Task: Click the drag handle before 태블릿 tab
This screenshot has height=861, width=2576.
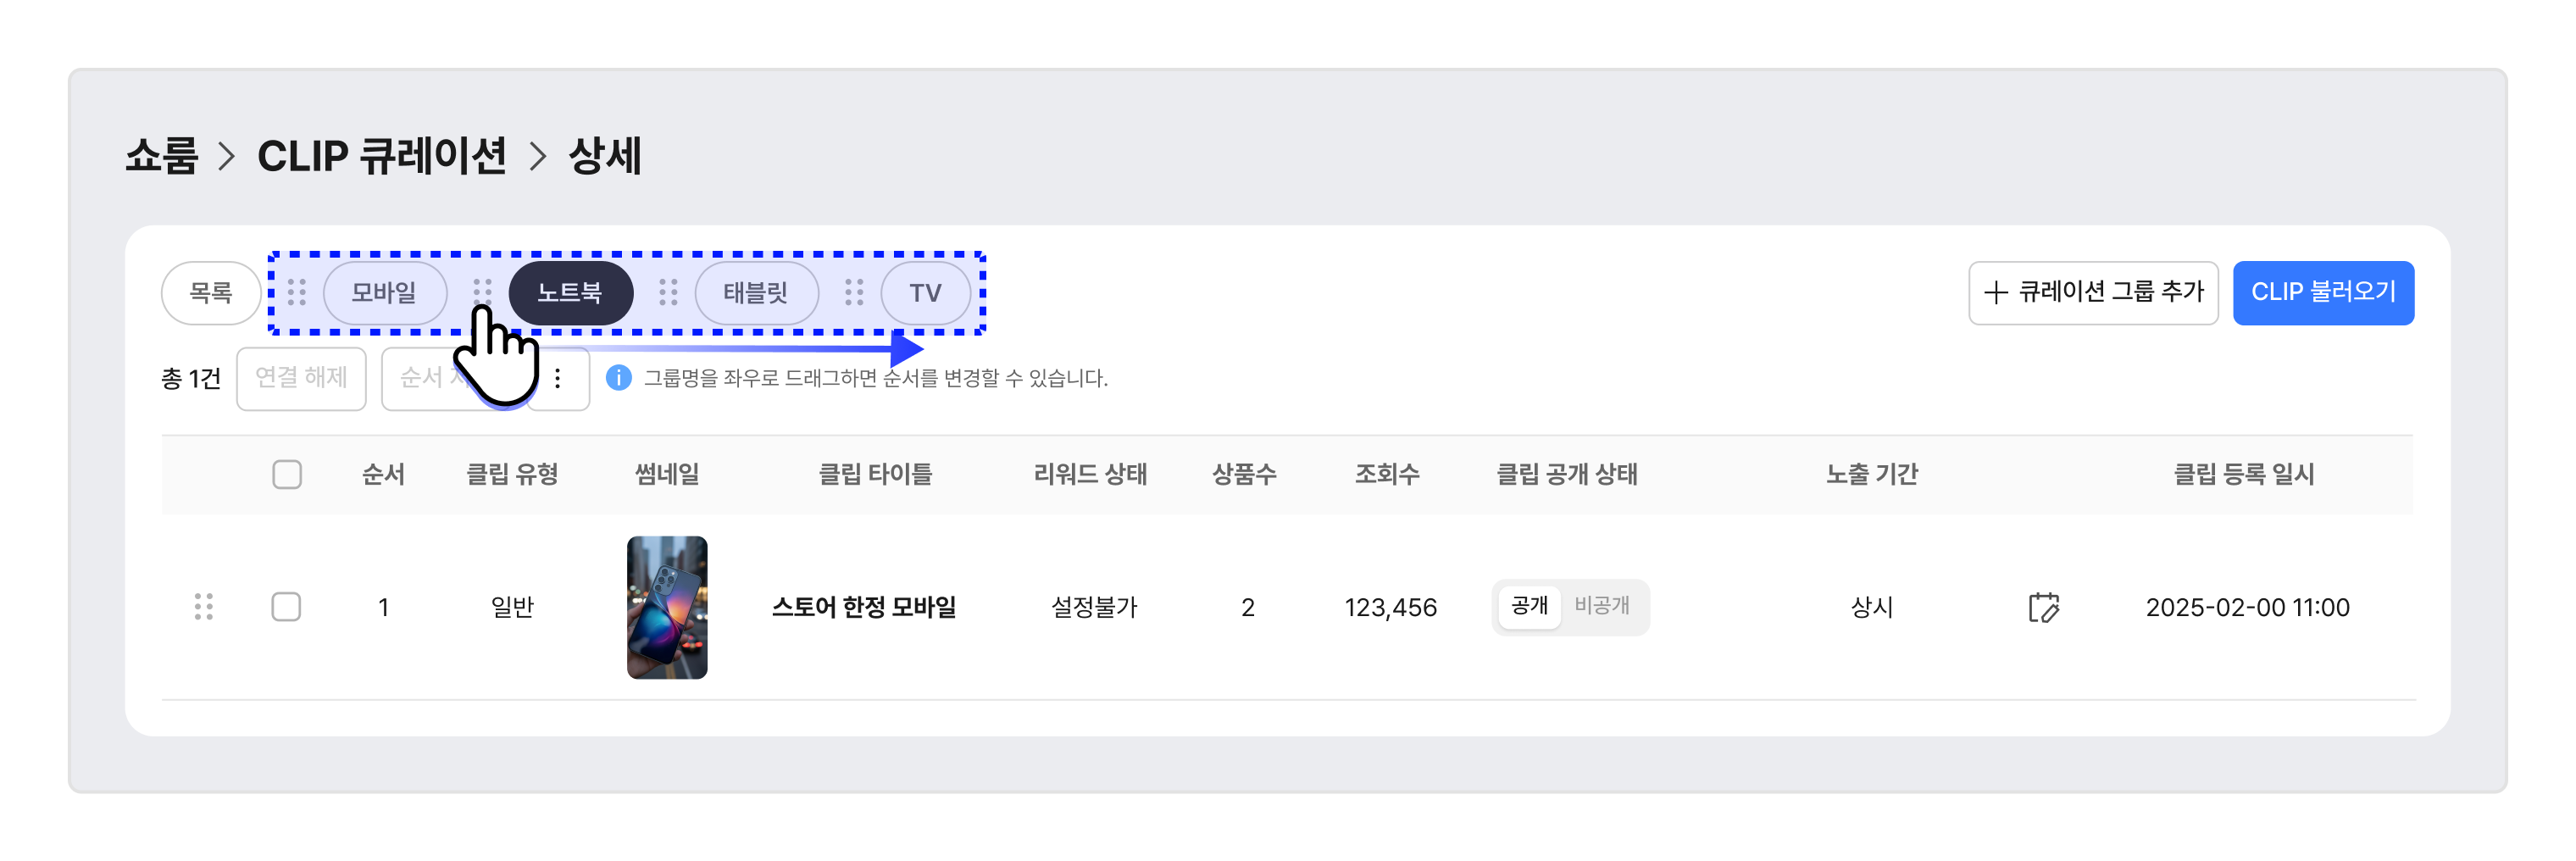Action: pos(669,293)
